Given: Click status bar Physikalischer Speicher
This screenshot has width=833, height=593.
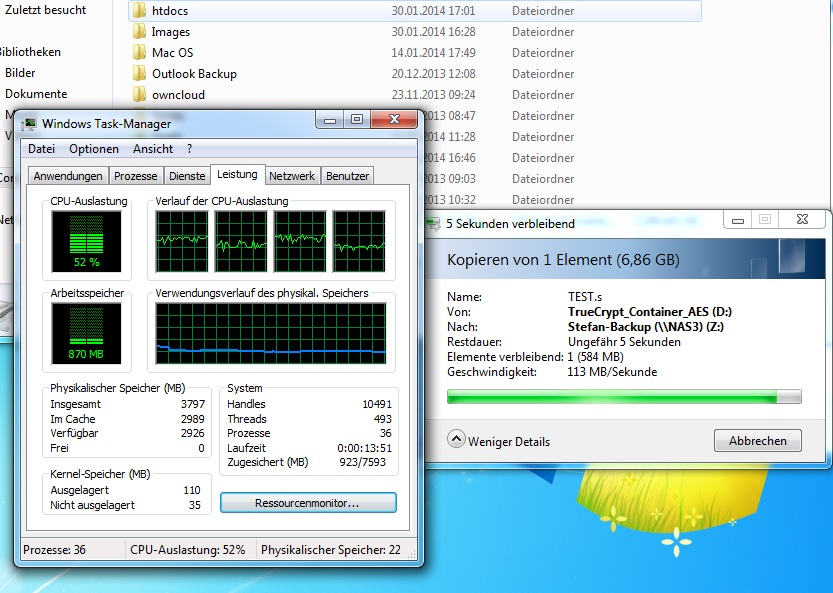Looking at the screenshot, I should coord(331,550).
